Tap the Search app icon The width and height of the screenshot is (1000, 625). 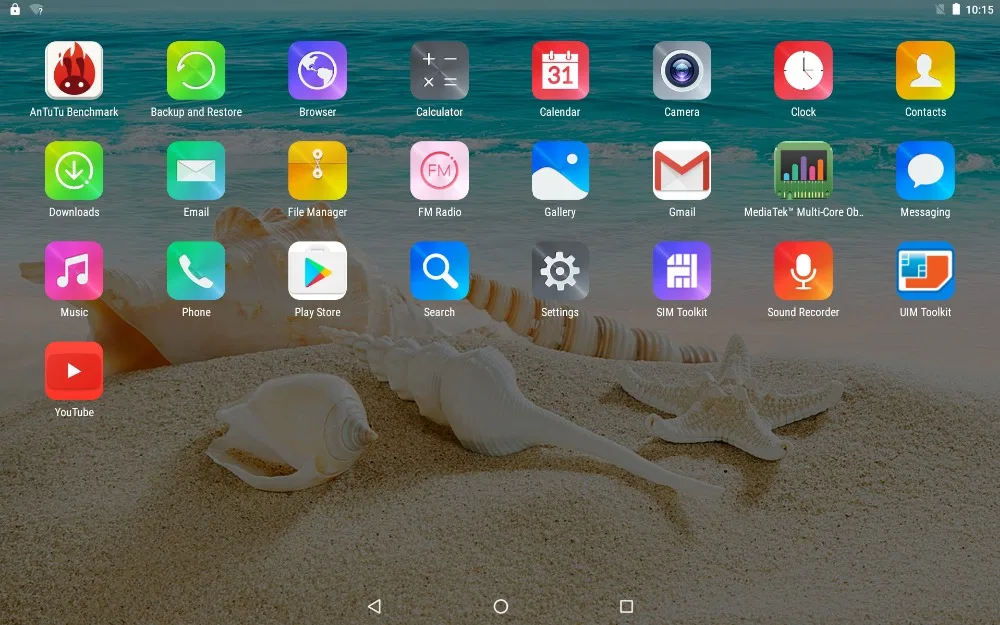click(439, 271)
